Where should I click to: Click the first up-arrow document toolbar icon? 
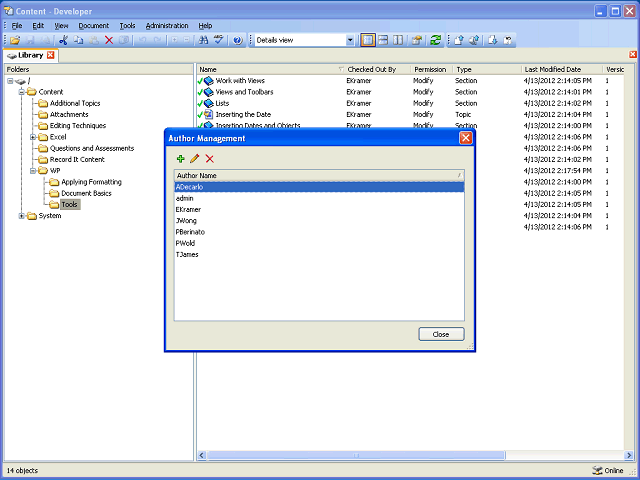[459, 40]
